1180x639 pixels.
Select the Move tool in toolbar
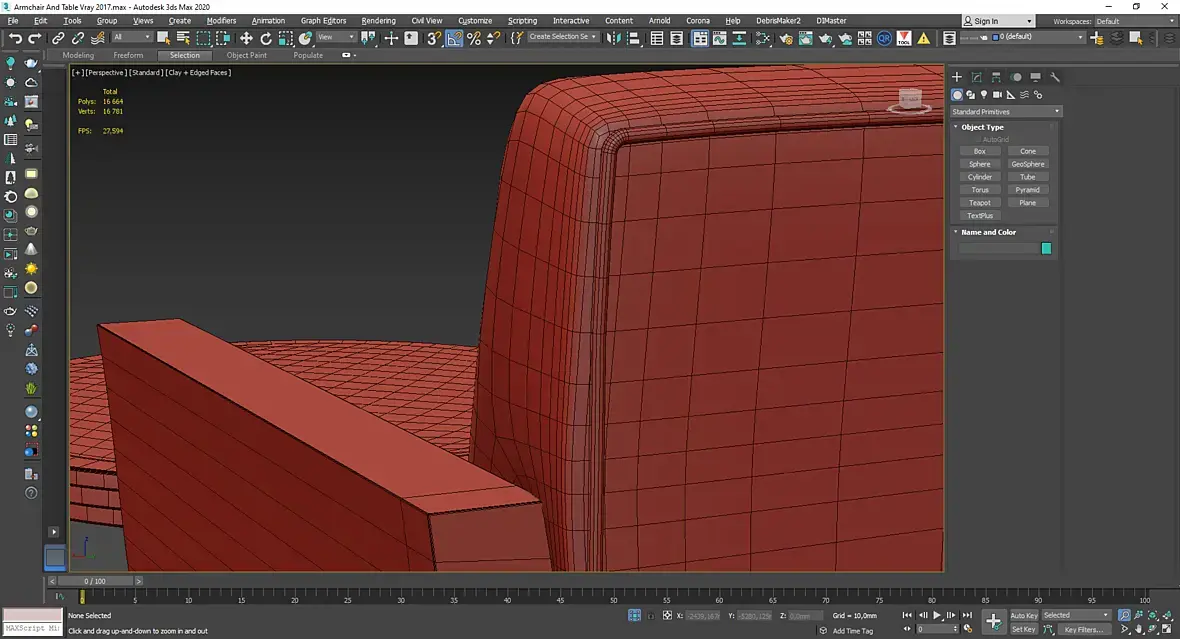pos(246,38)
